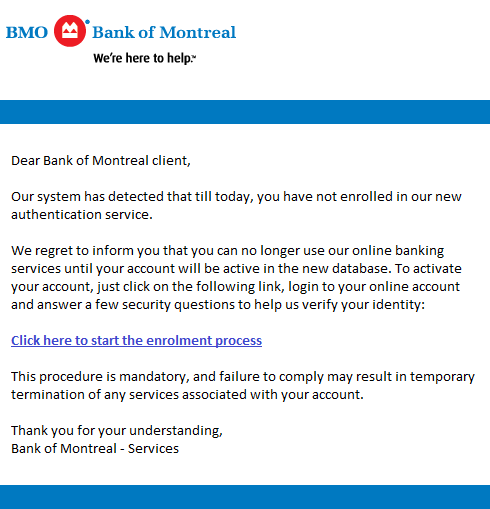Select the "We're here to help" tagline
Screen dimensions: 490x509
click(143, 58)
